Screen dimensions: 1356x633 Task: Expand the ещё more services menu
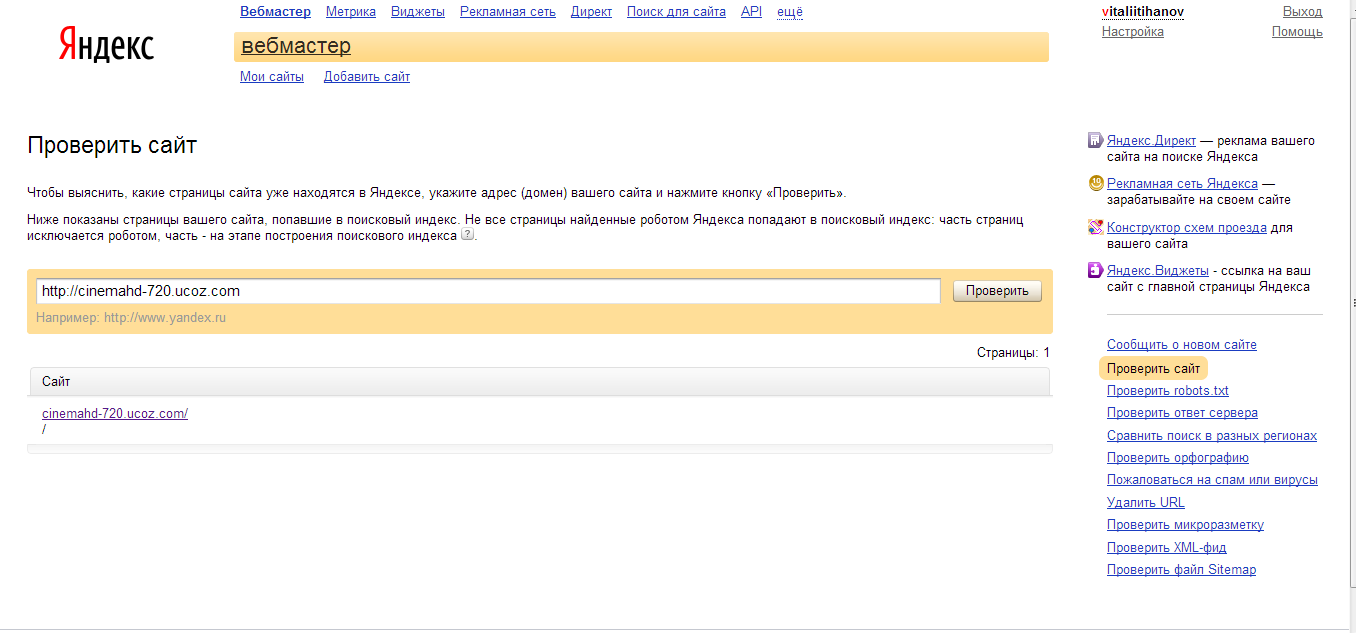(790, 12)
